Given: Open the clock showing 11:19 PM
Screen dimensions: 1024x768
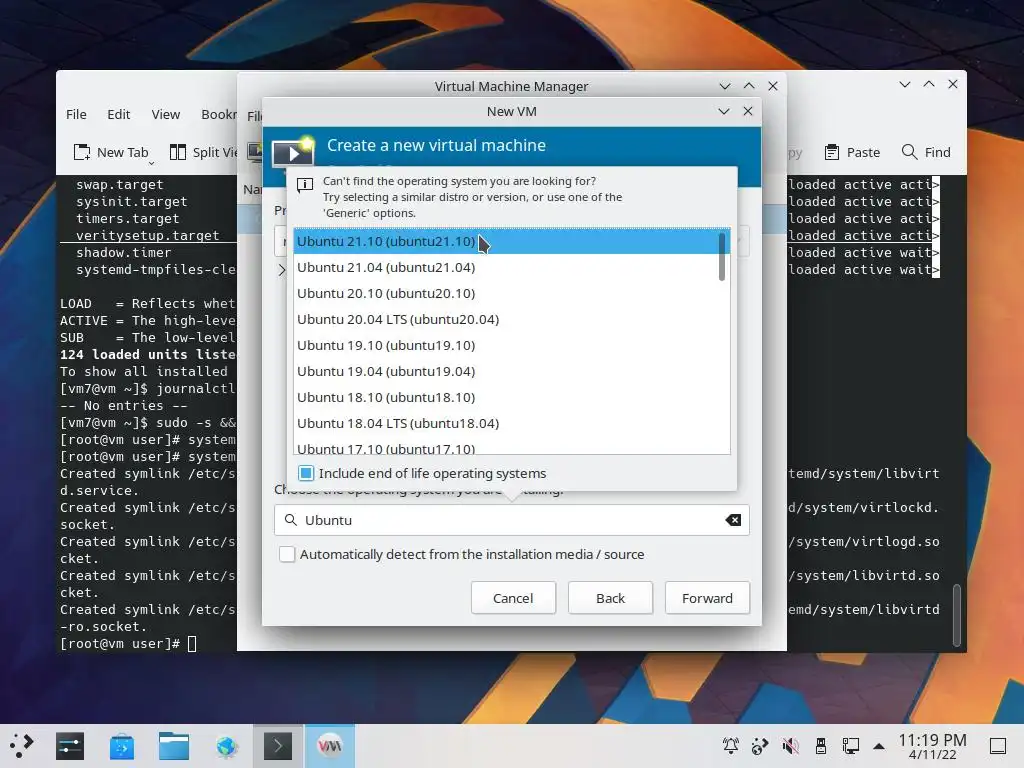Looking at the screenshot, I should click(x=932, y=746).
